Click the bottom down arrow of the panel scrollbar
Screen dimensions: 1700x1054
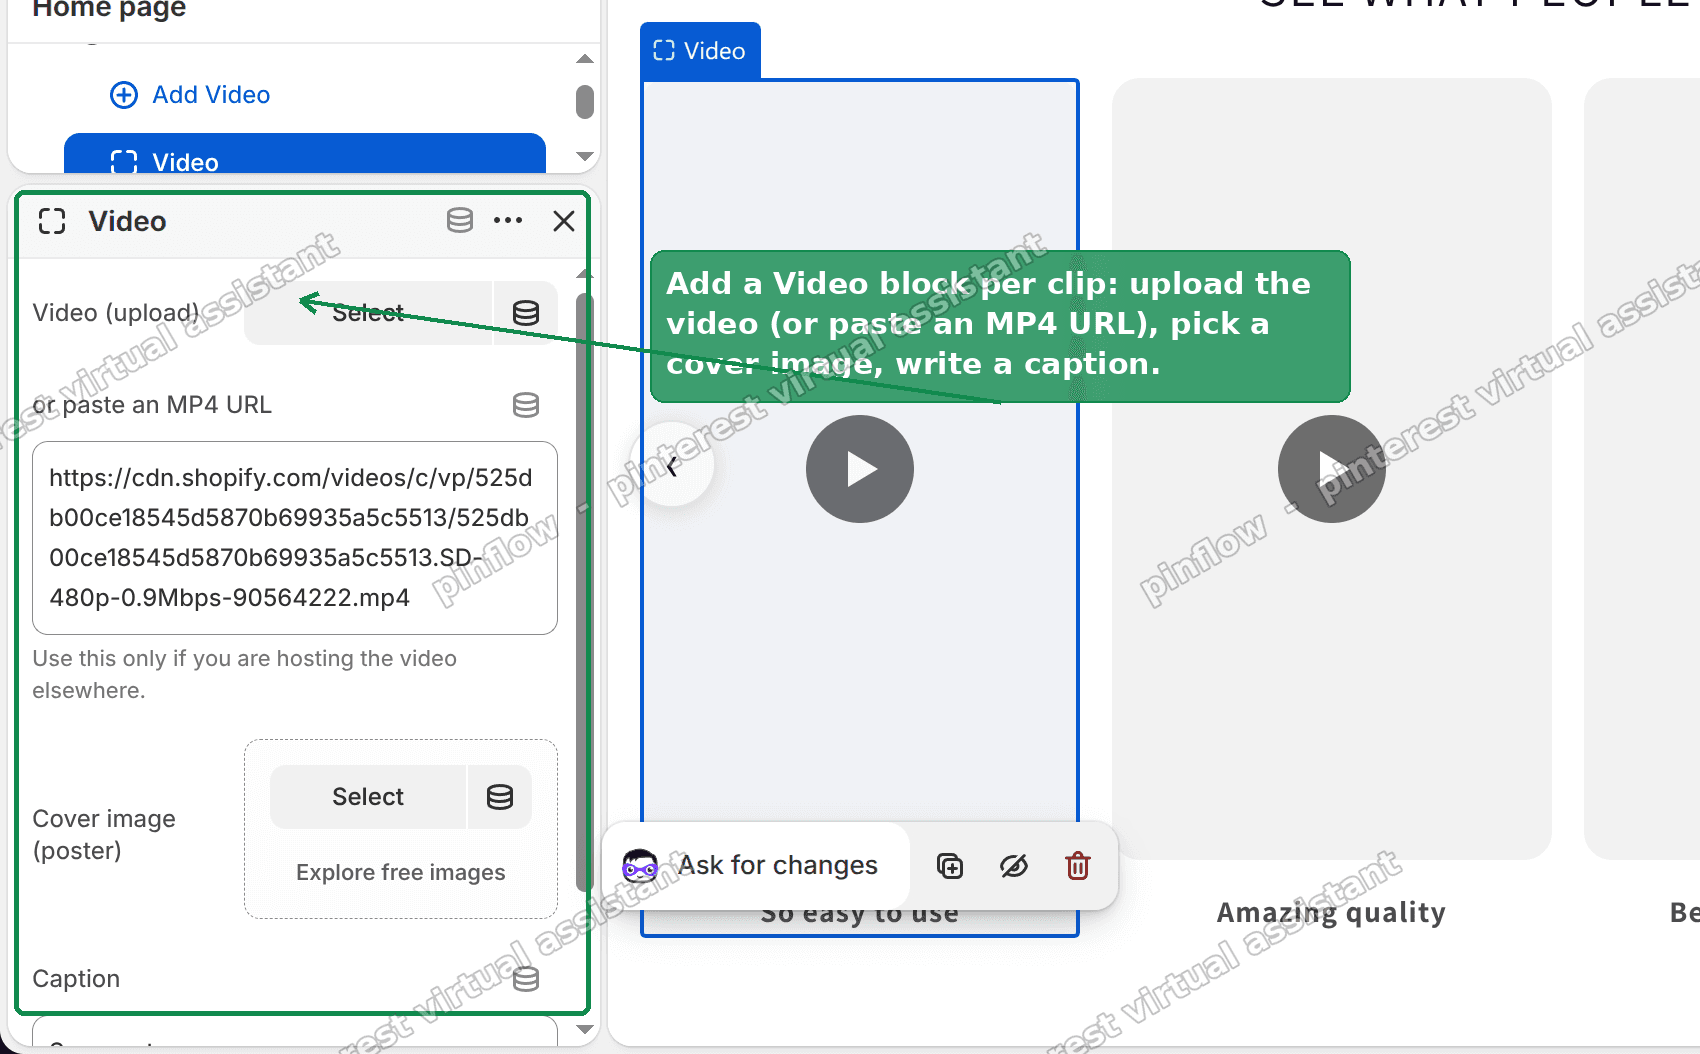tap(585, 1029)
